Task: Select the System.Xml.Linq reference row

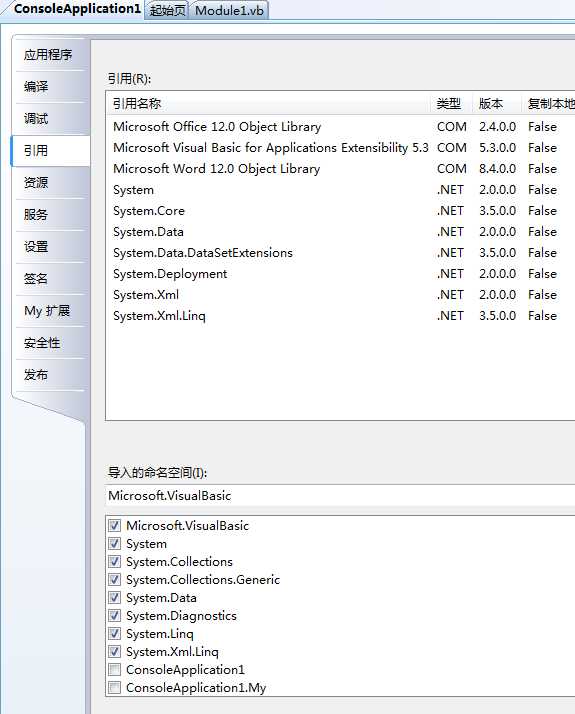Action: 341,316
